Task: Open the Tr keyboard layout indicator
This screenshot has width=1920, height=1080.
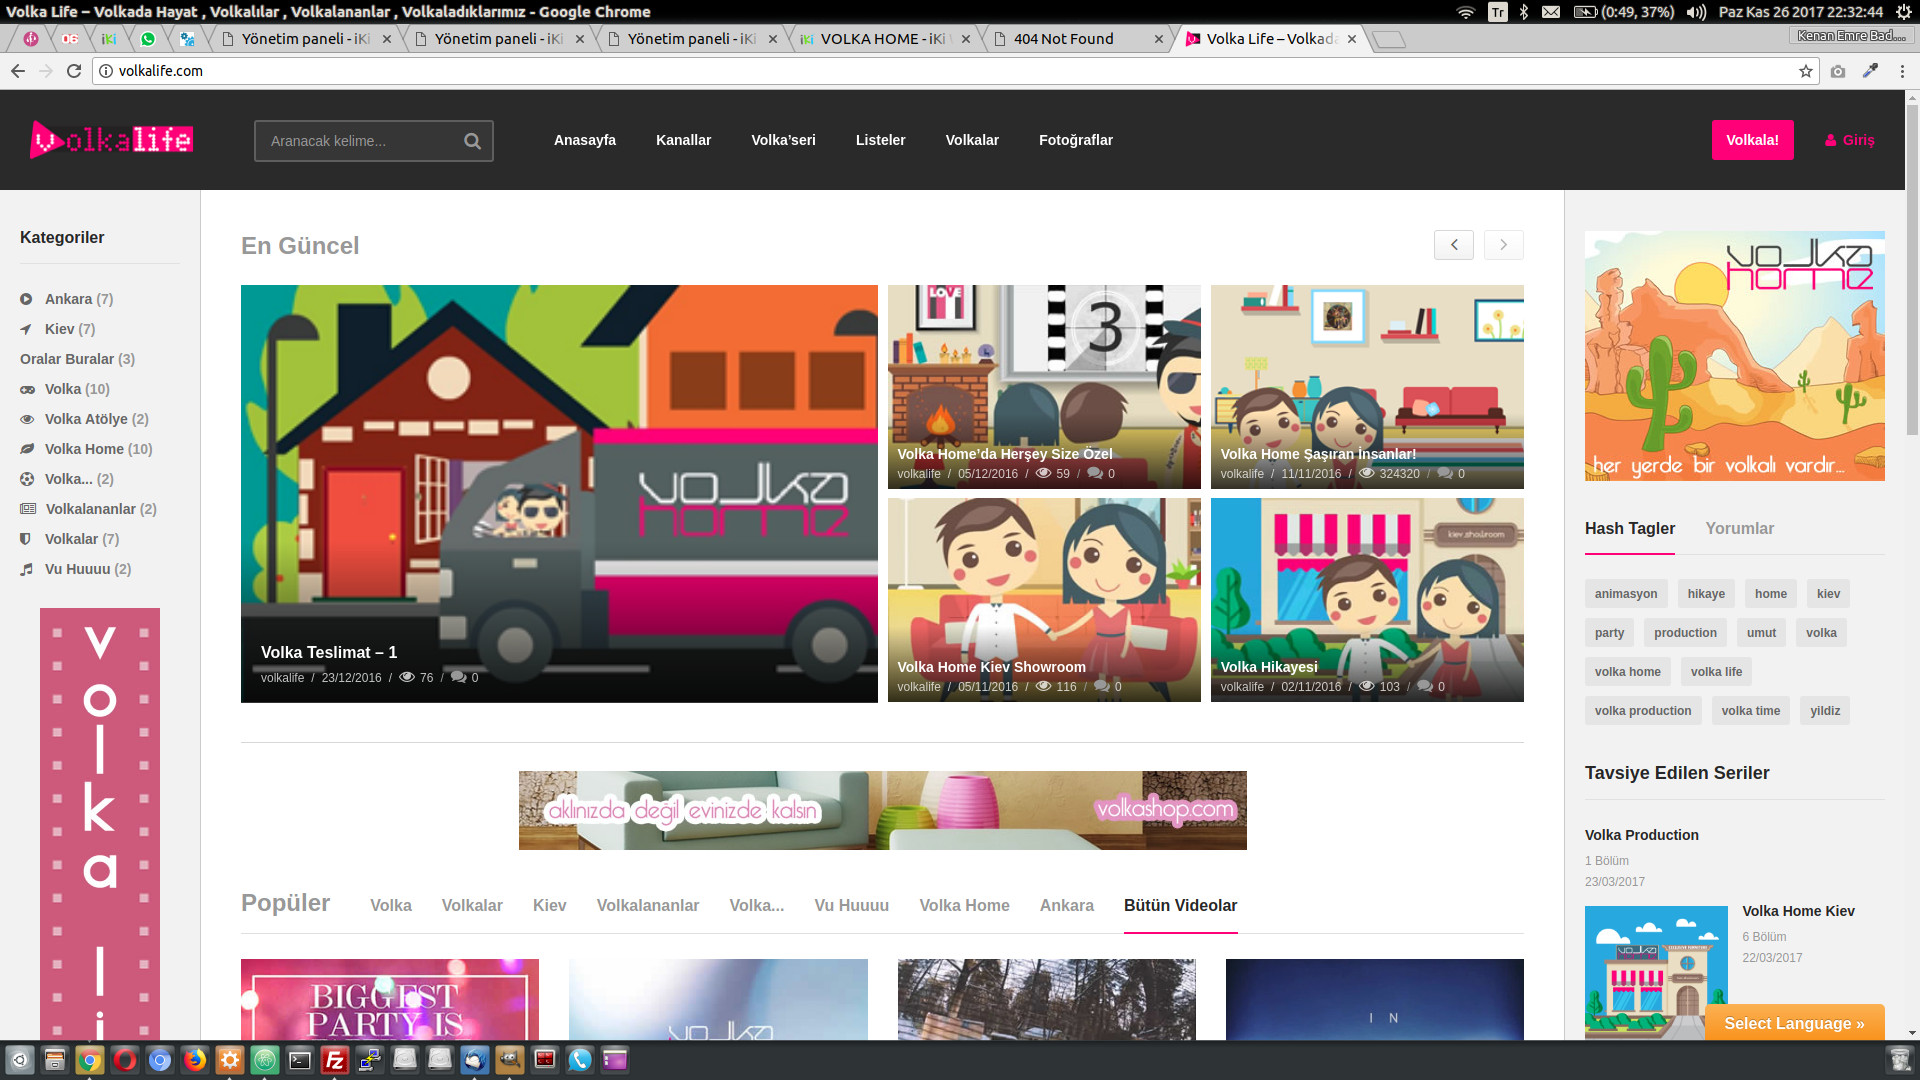Action: point(1497,12)
